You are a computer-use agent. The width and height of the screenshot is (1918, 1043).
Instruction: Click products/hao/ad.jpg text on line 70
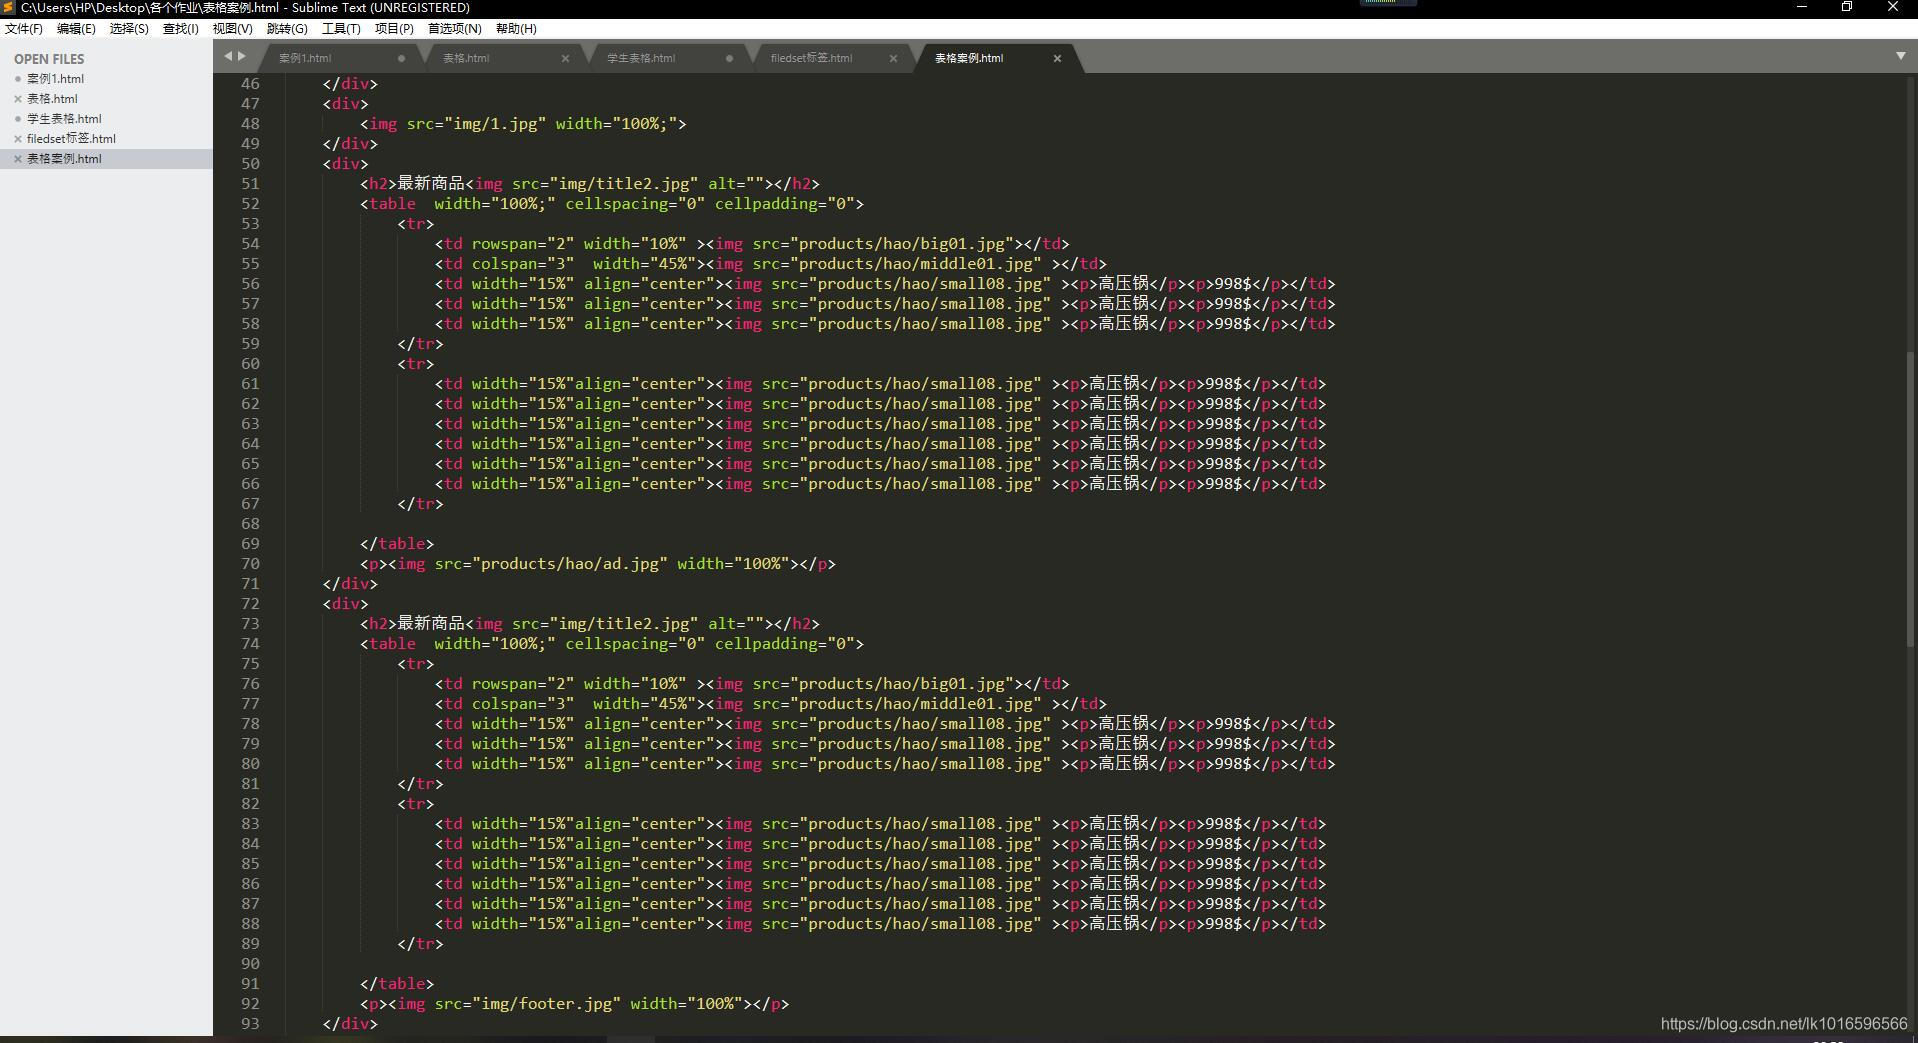(x=570, y=564)
